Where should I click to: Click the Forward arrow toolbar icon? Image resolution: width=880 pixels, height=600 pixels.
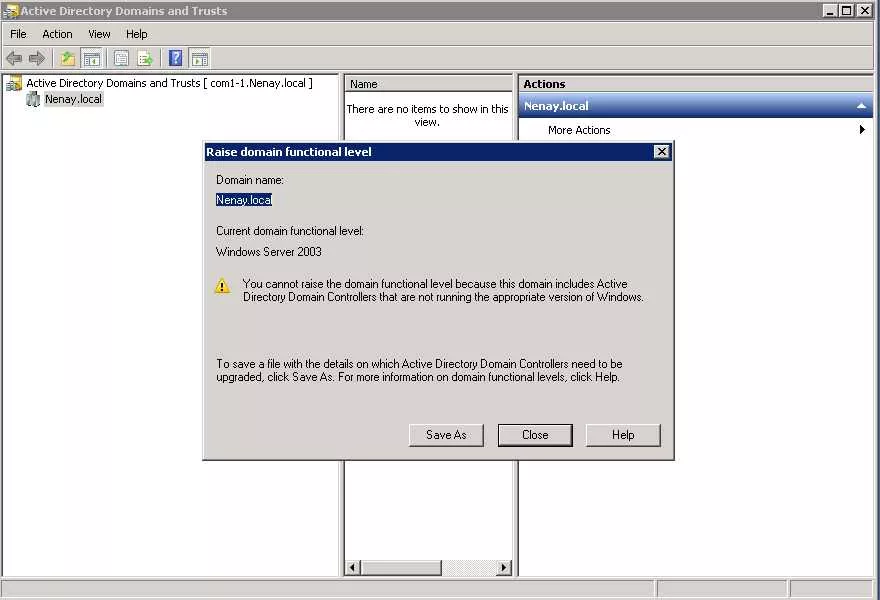coord(36,58)
